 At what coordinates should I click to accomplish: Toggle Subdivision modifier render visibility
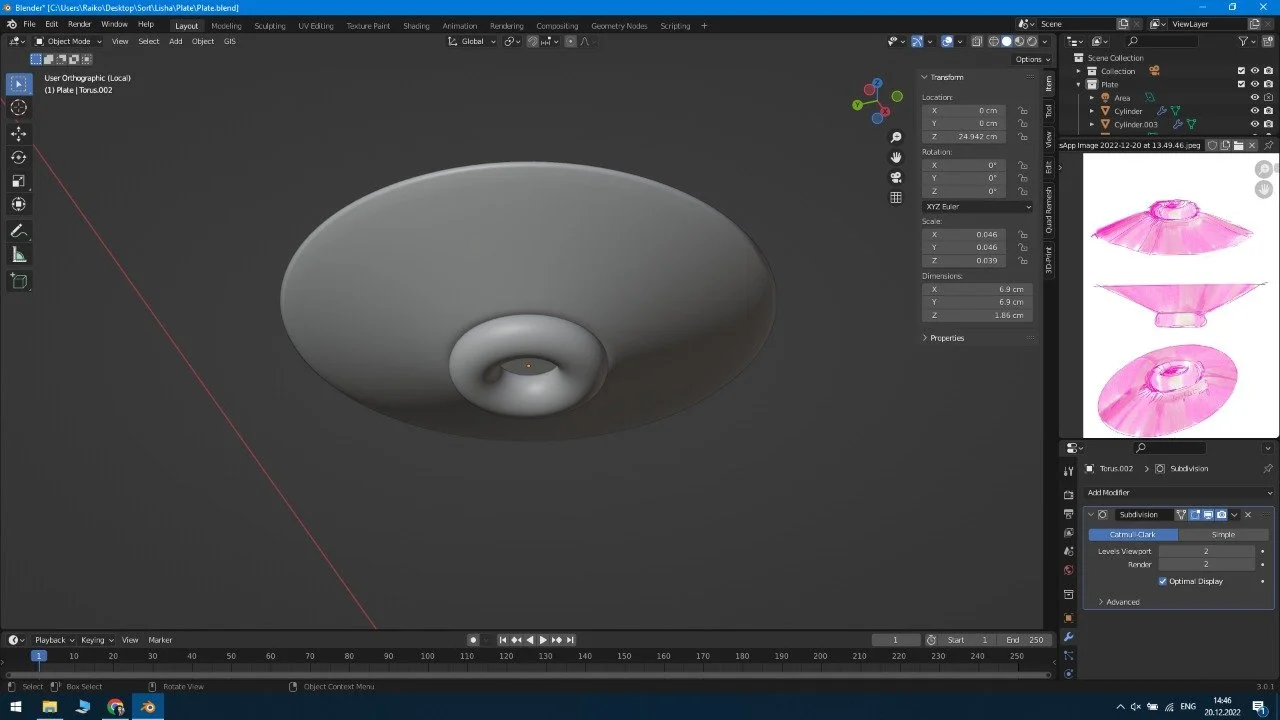(1221, 515)
